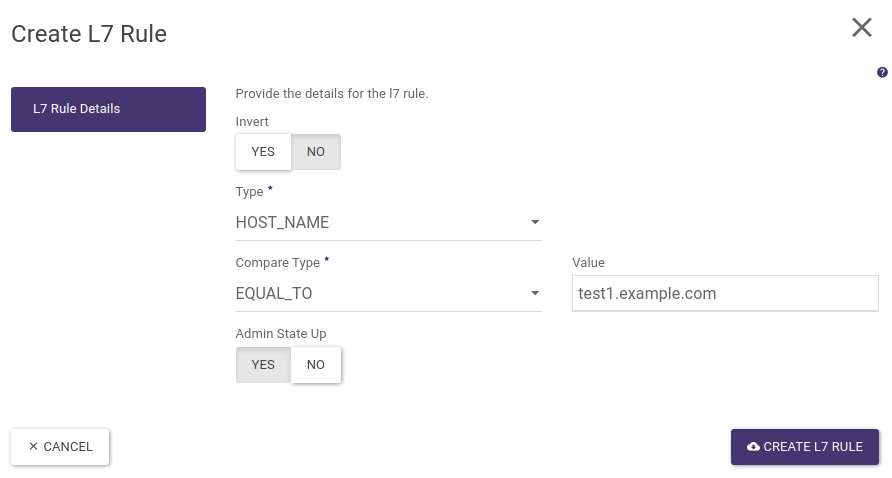
Task: Select the L7 Rule Details tab
Action: pos(108,109)
